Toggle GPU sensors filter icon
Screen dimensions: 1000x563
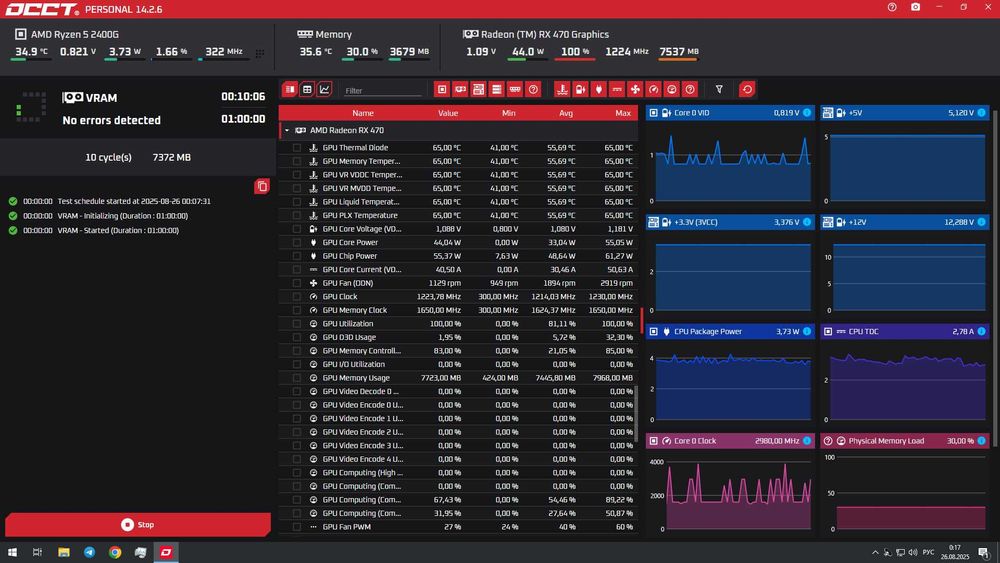[x=460, y=89]
